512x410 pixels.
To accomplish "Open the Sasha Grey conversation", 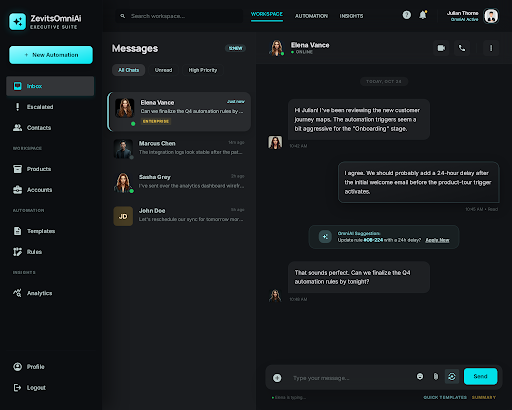I will click(179, 182).
